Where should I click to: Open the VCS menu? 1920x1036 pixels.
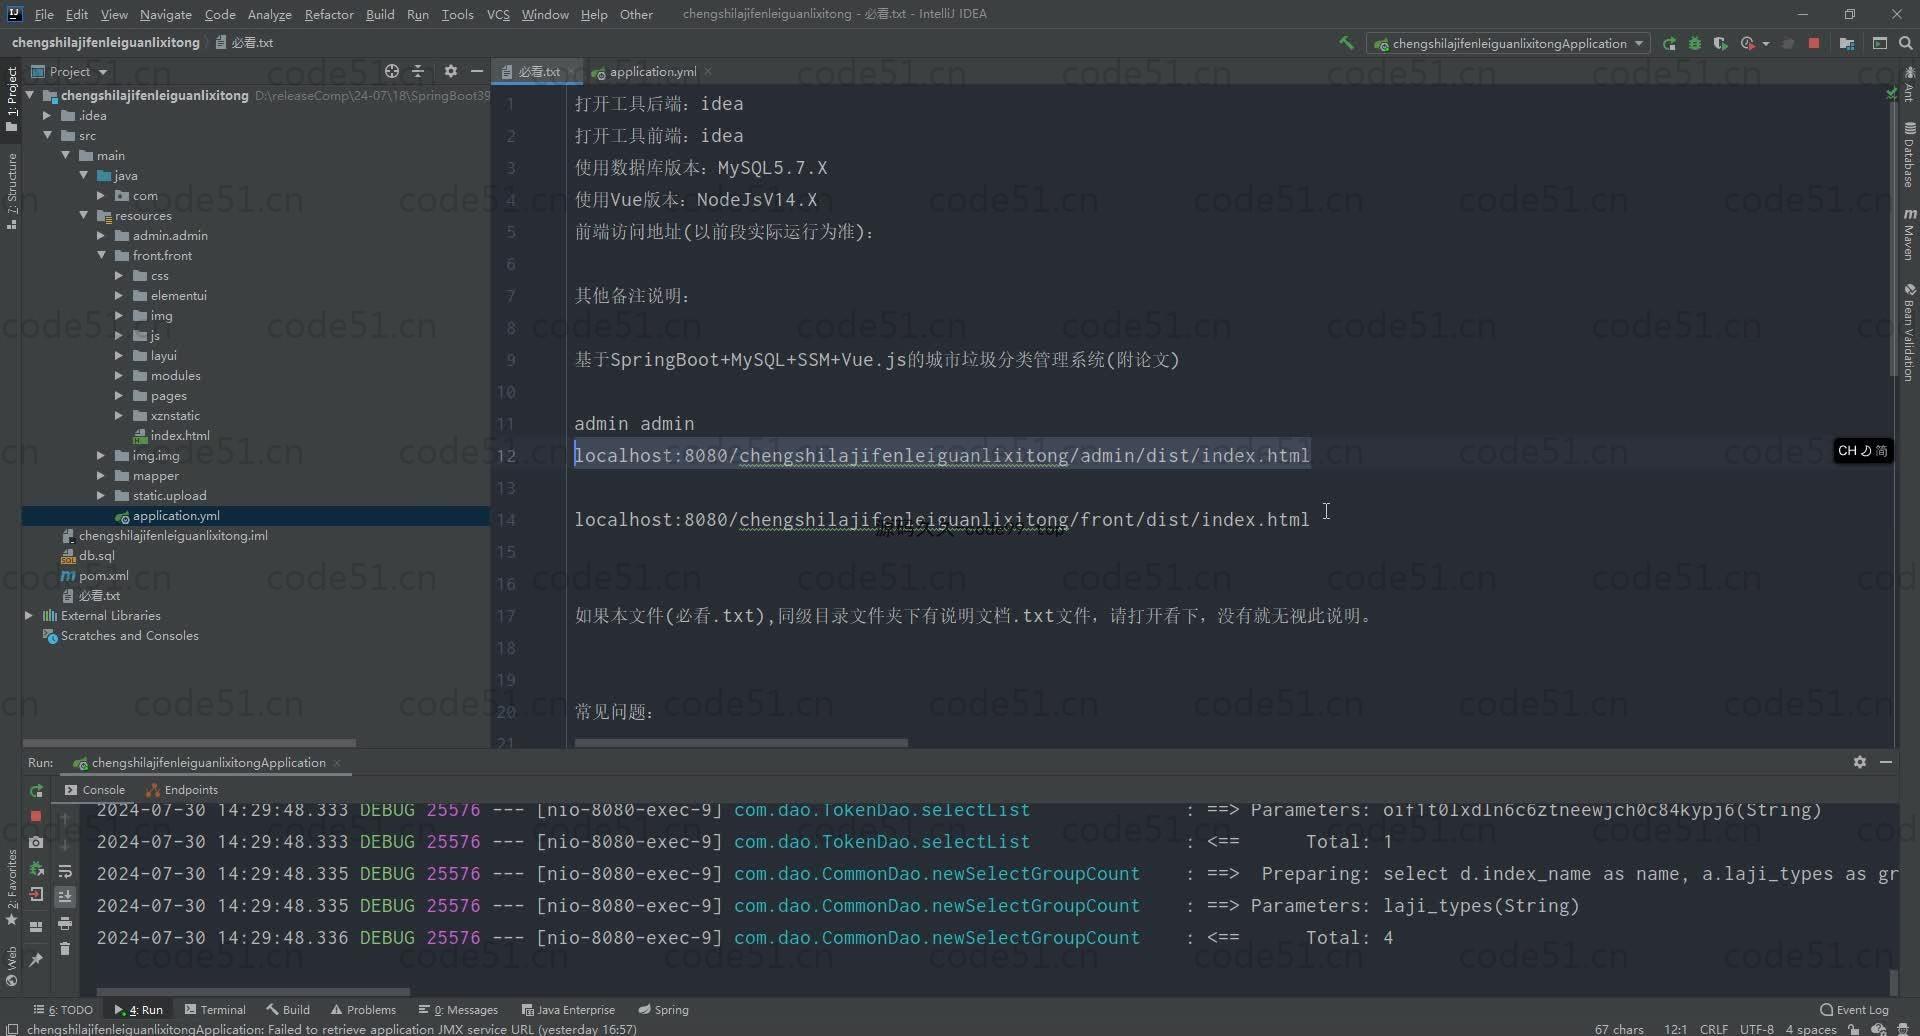pyautogui.click(x=498, y=14)
